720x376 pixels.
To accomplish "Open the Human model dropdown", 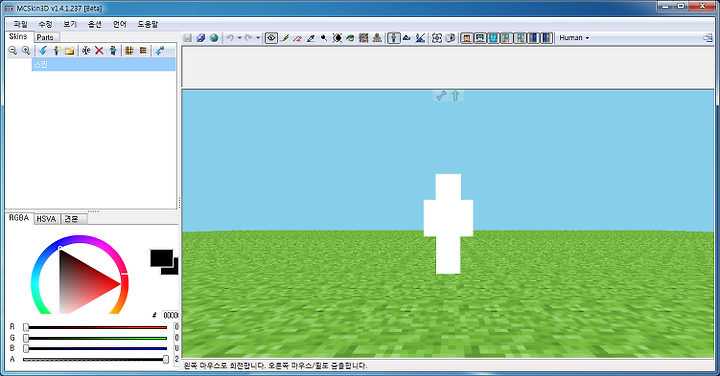I will 574,38.
